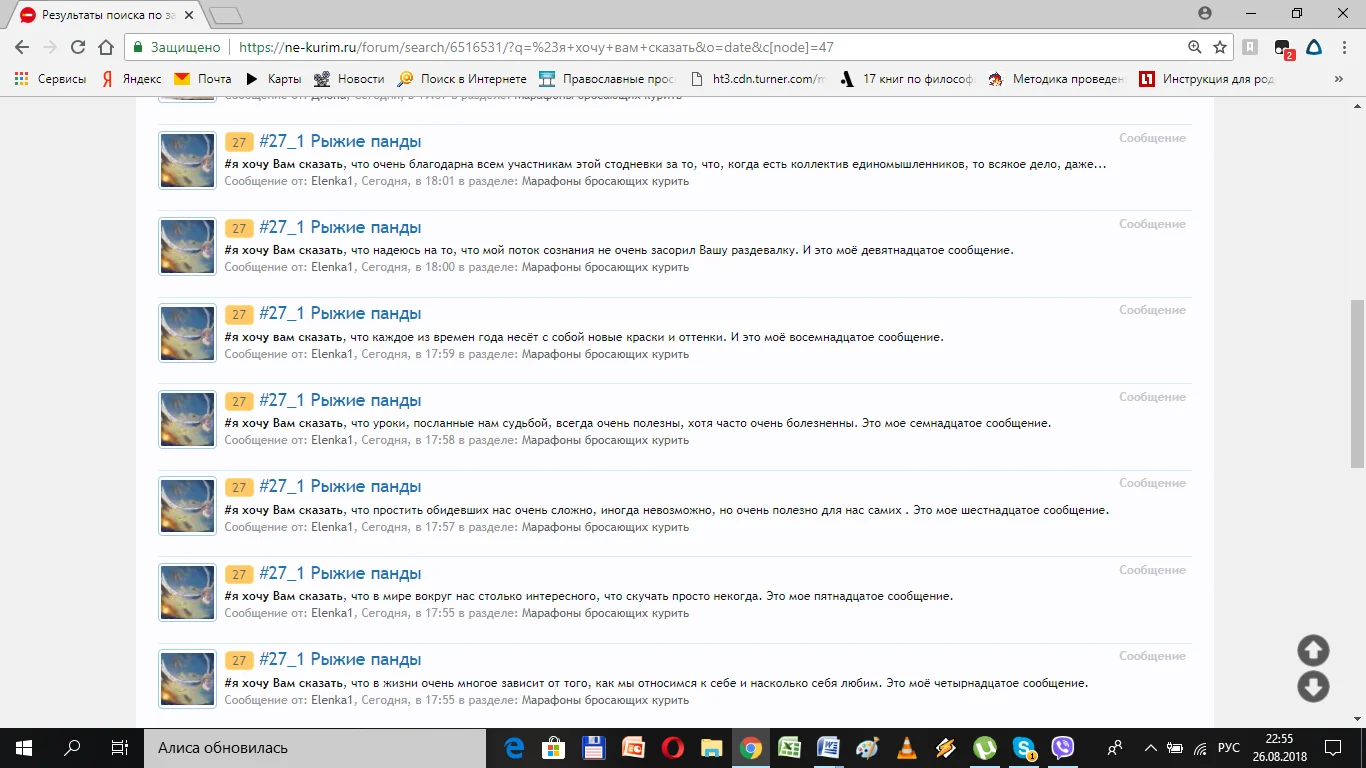1366x768 pixels.
Task: Switch the keyboard language from РУС
Action: pyautogui.click(x=1229, y=748)
